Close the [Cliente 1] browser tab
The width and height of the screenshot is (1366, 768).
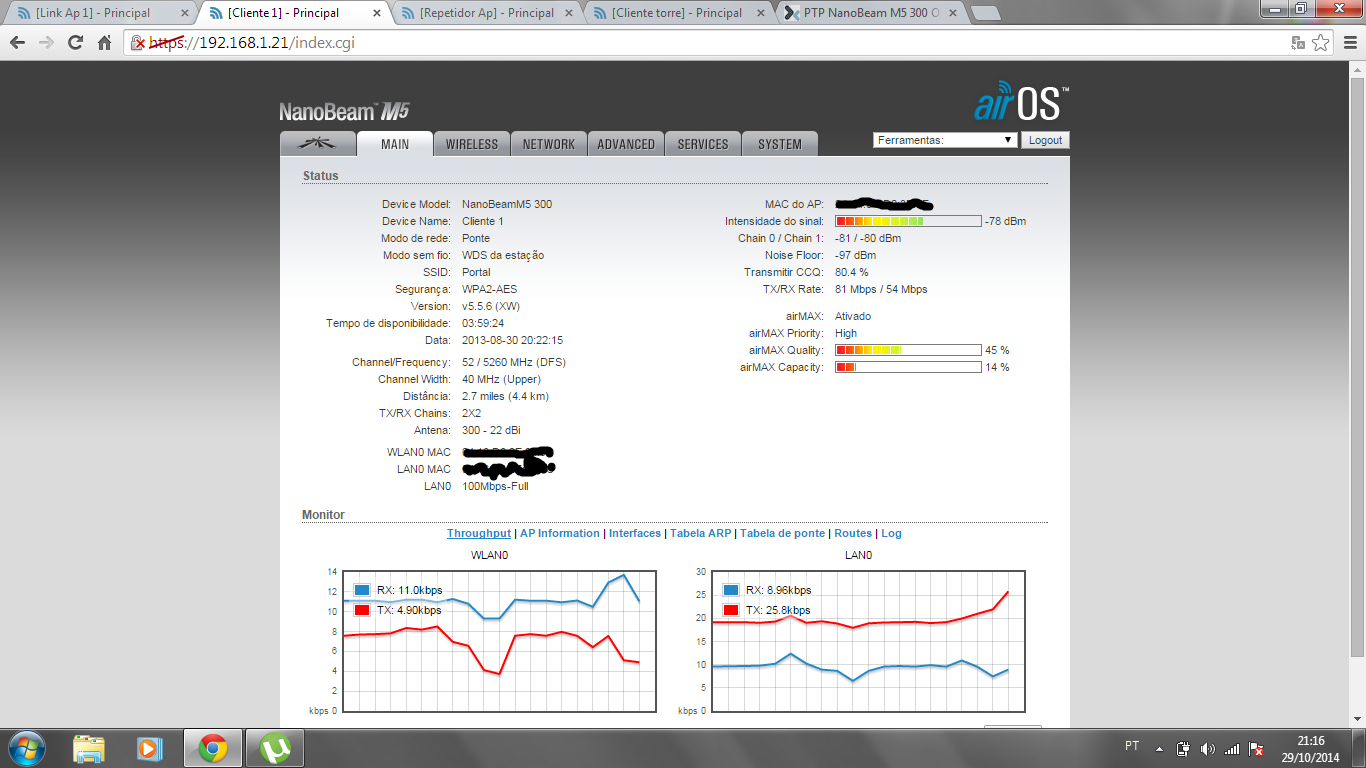pos(377,13)
